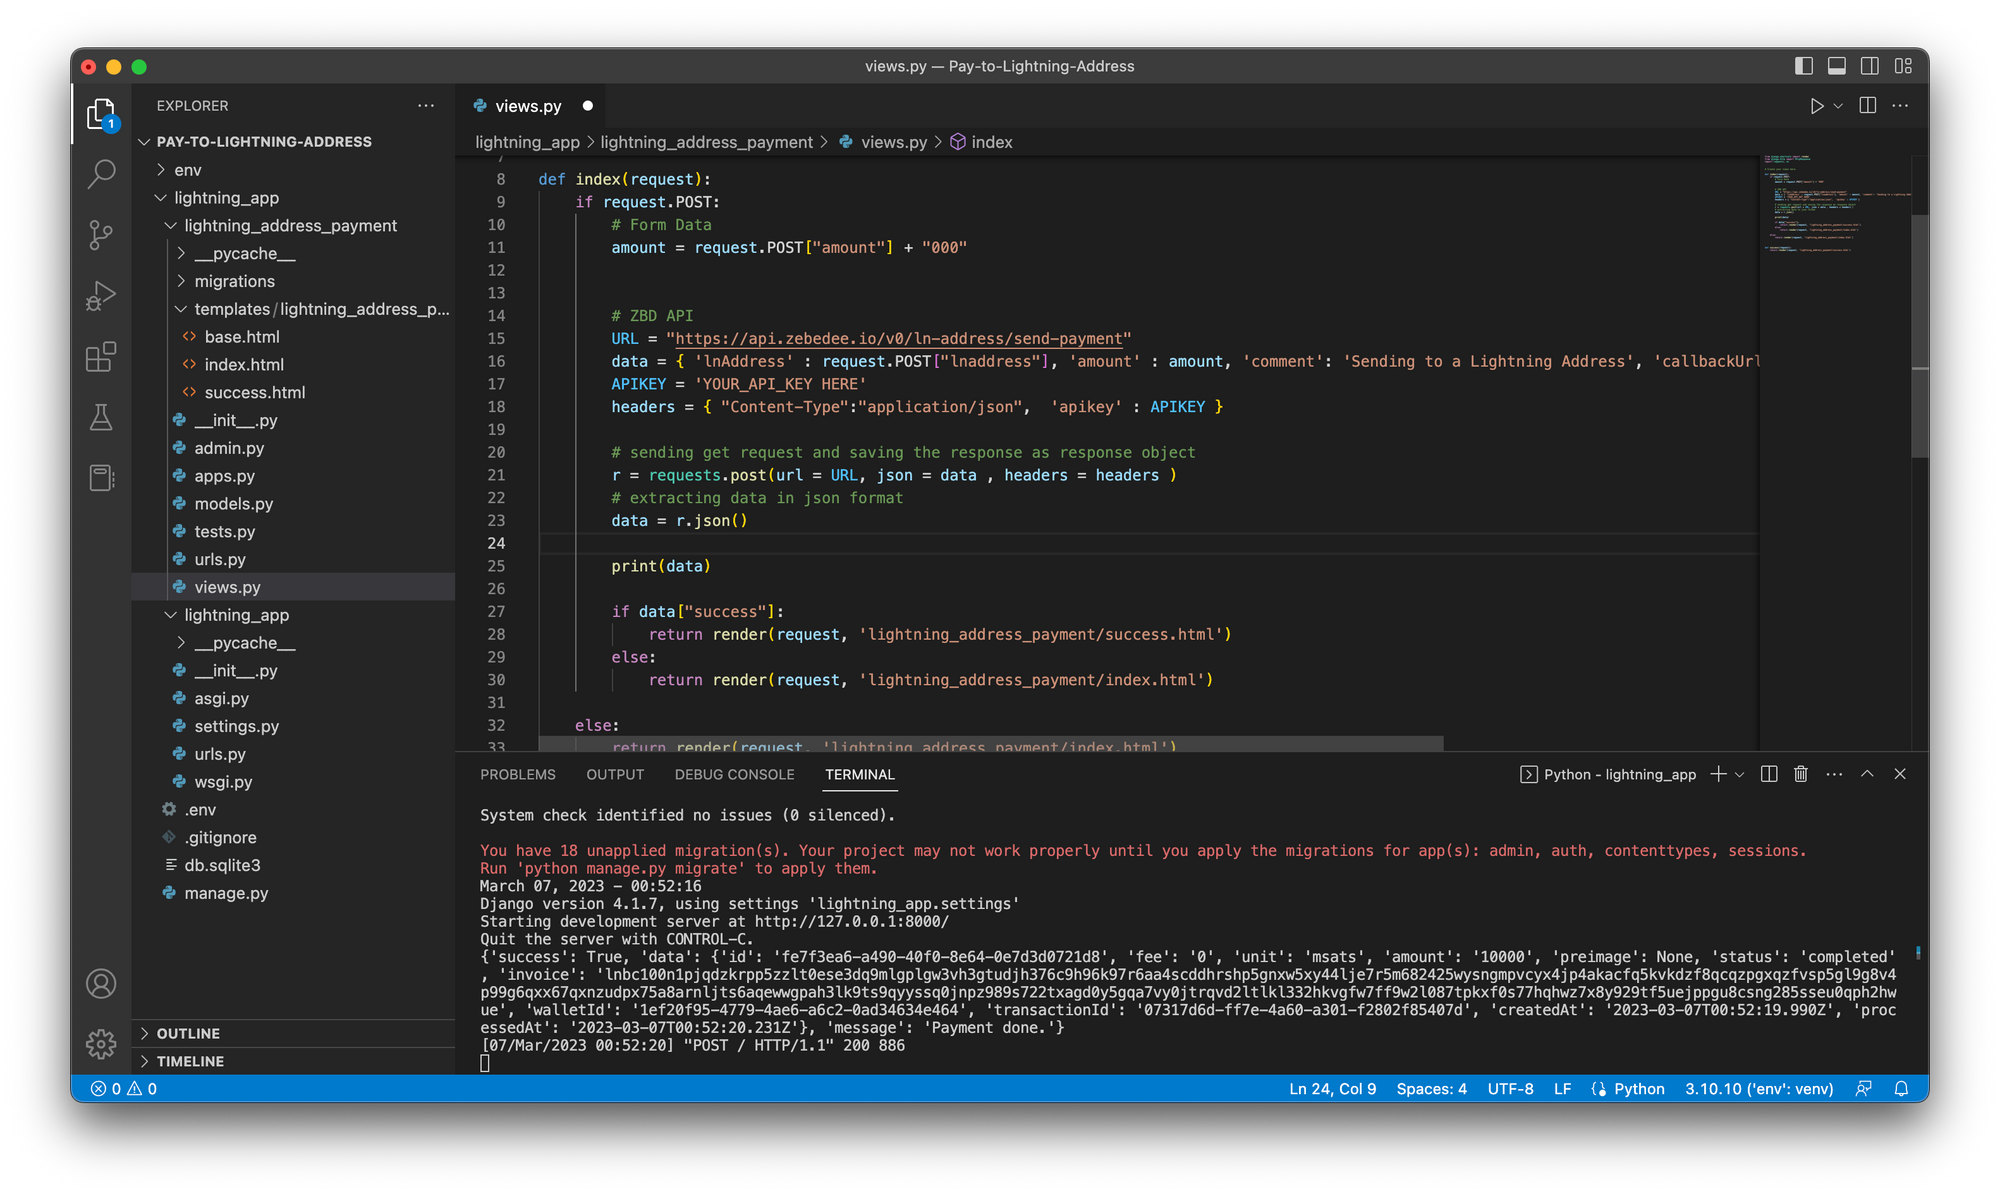The image size is (2000, 1196).
Task: Open Run and Debug view icon
Action: (101, 296)
